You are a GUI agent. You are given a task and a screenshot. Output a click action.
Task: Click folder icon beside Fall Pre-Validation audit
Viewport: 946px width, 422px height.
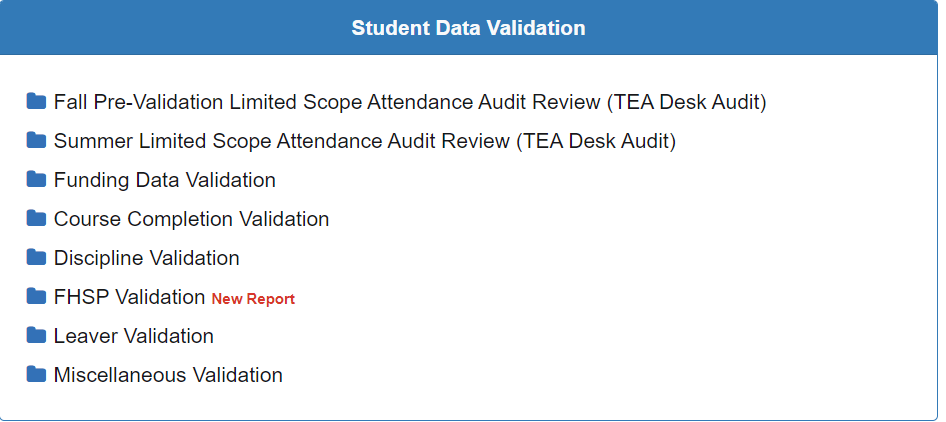[36, 101]
